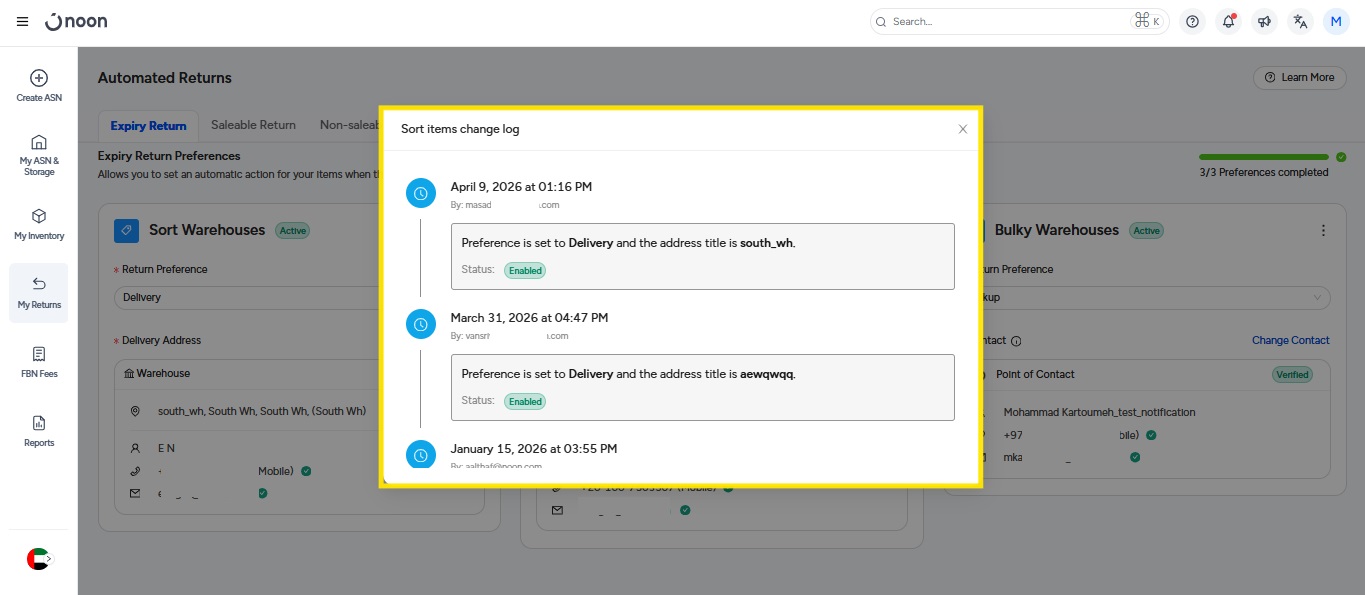Open the UAE country flag selector
Viewport: 1365px width, 595px height.
pos(38,559)
